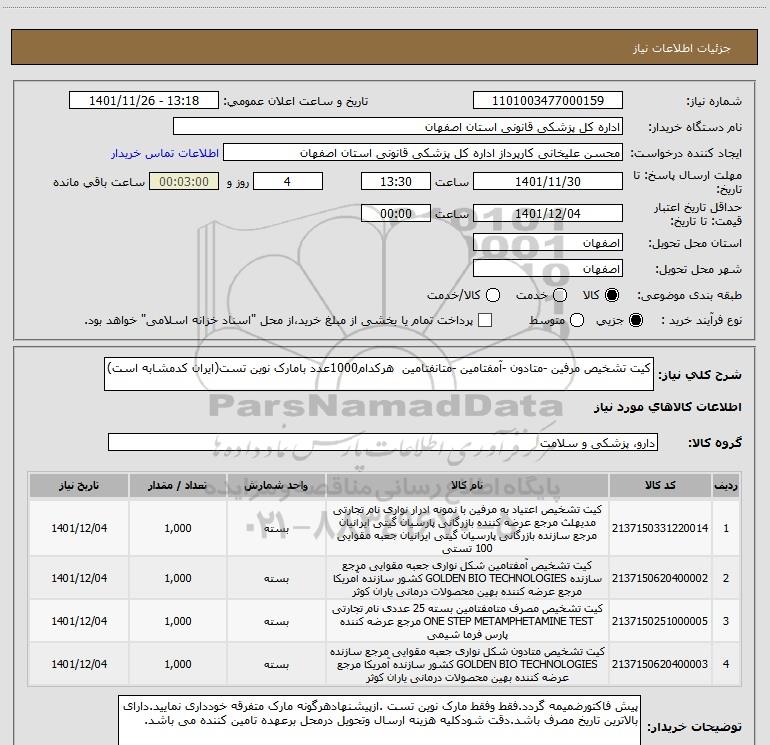This screenshot has width=770, height=745.
Task: Select the خدمت radio button
Action: point(560,295)
